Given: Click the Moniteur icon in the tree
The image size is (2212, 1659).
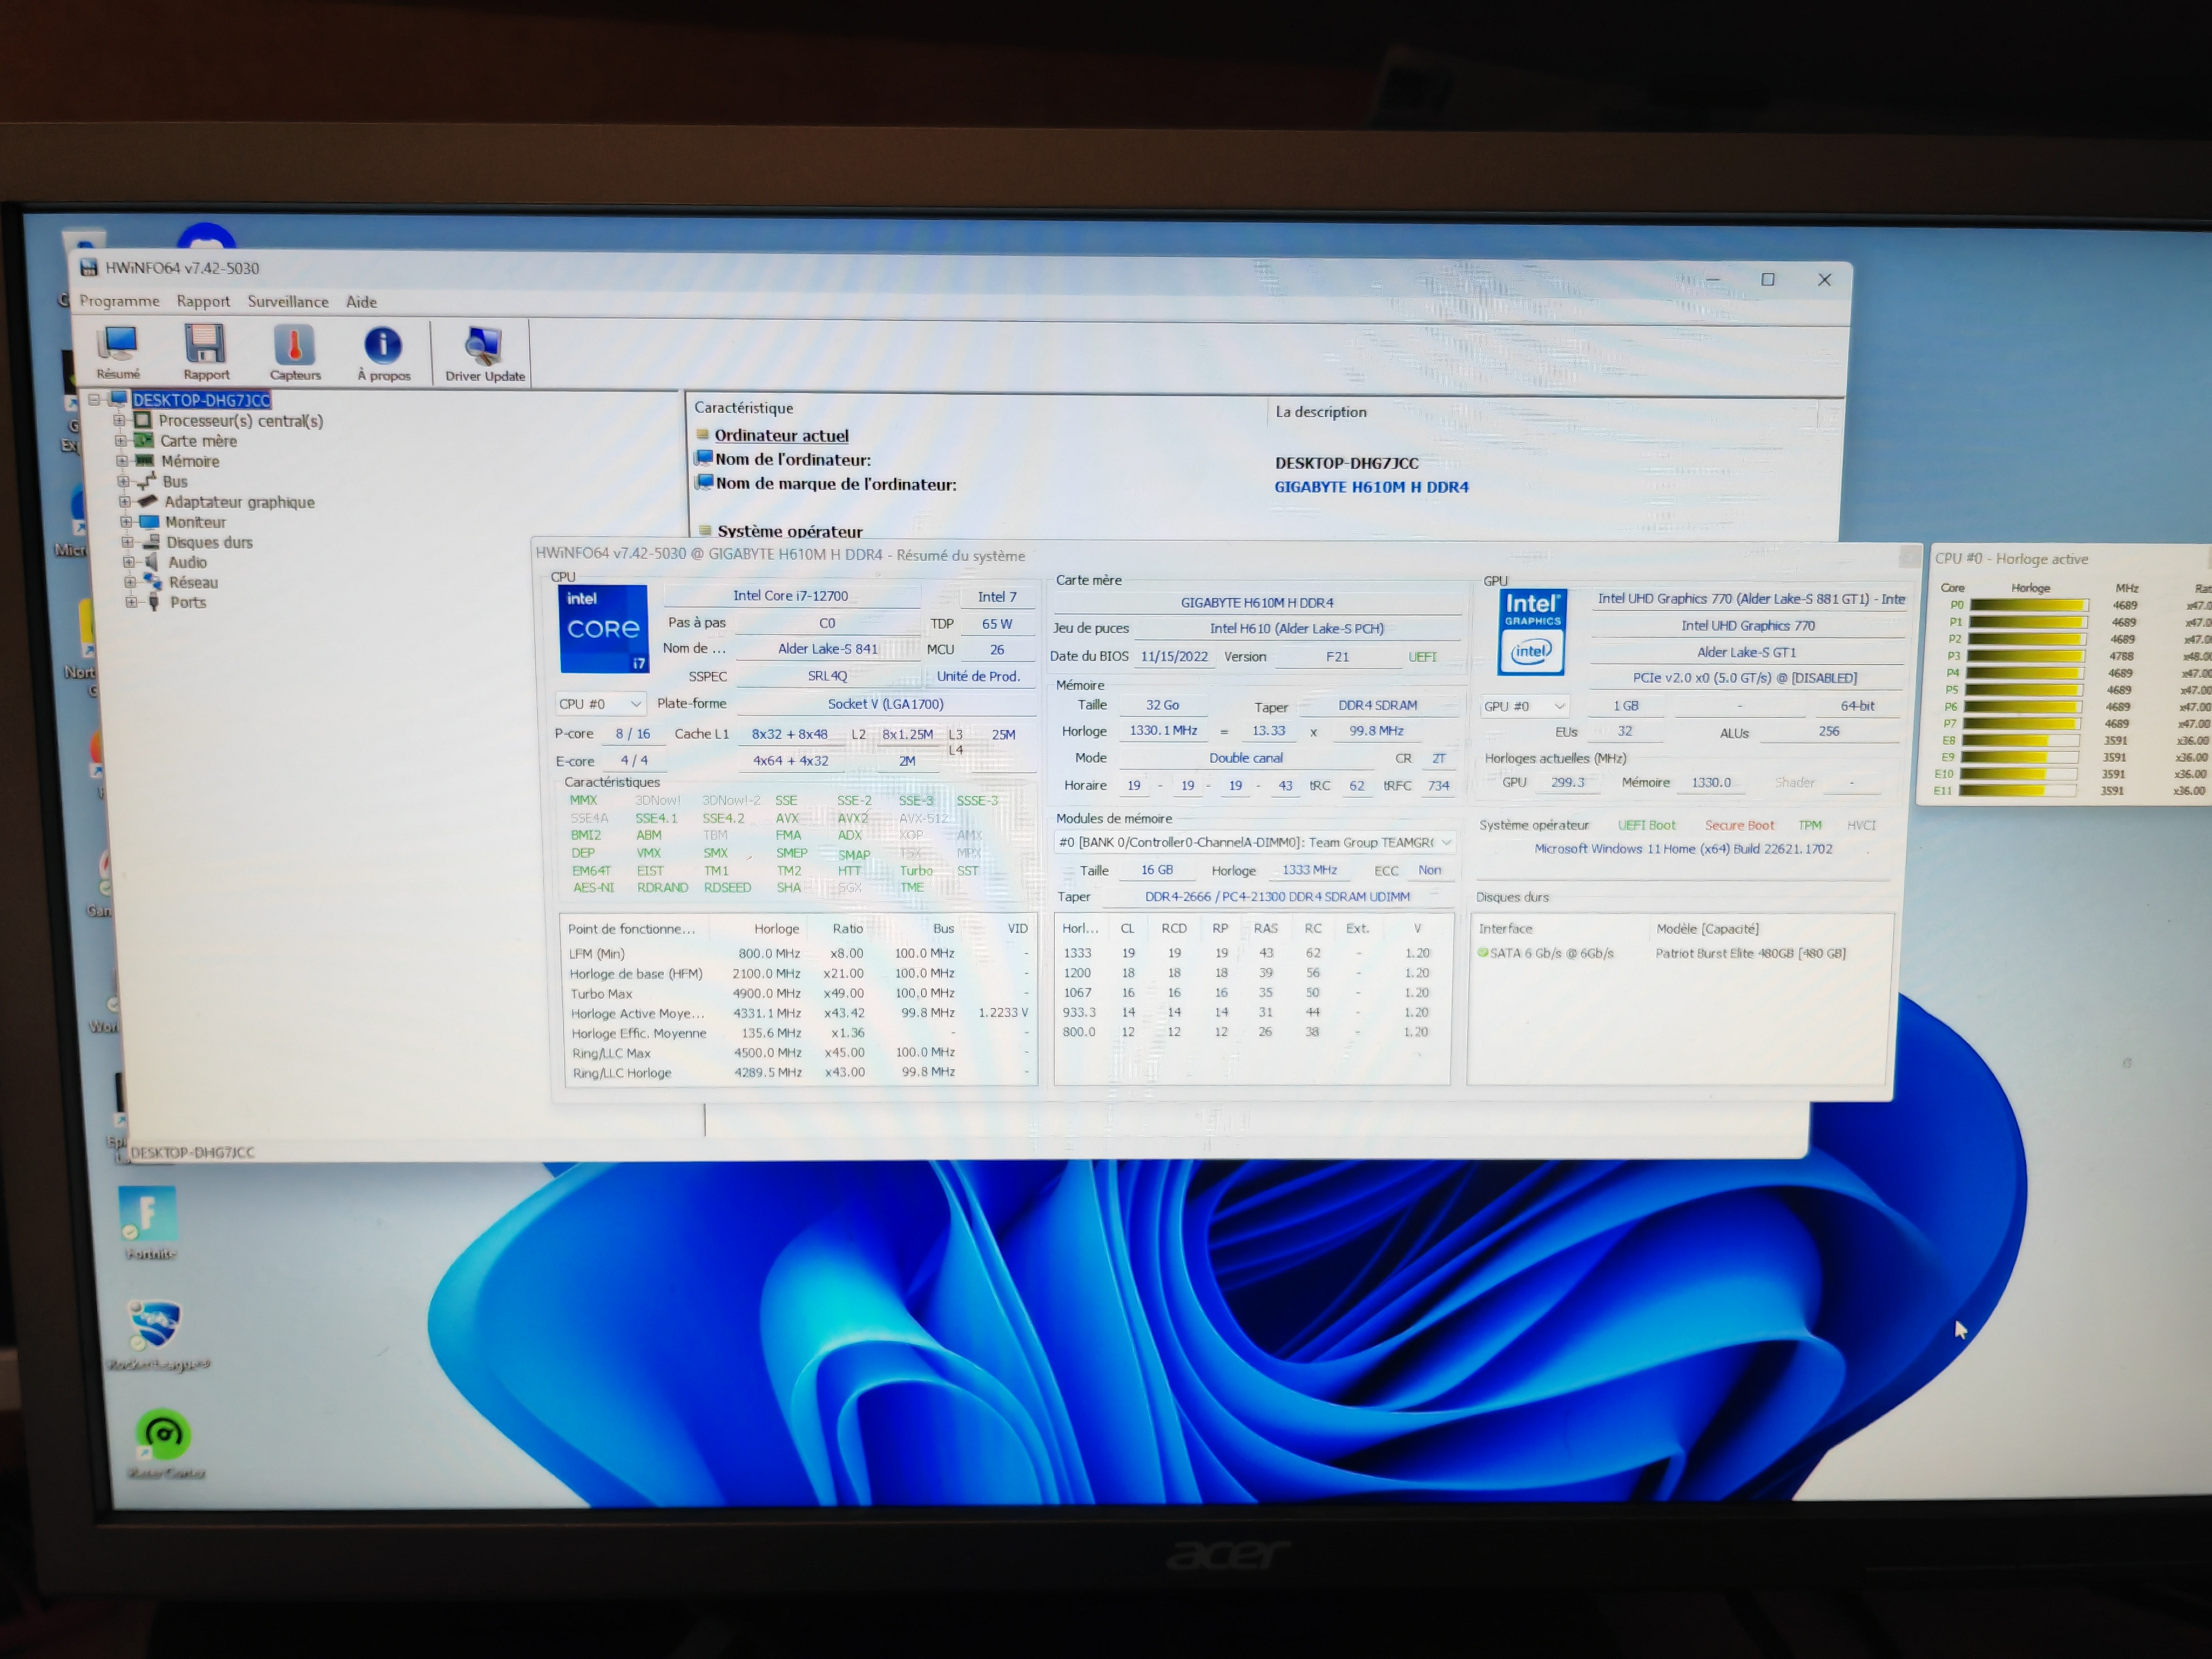Looking at the screenshot, I should pyautogui.click(x=150, y=522).
